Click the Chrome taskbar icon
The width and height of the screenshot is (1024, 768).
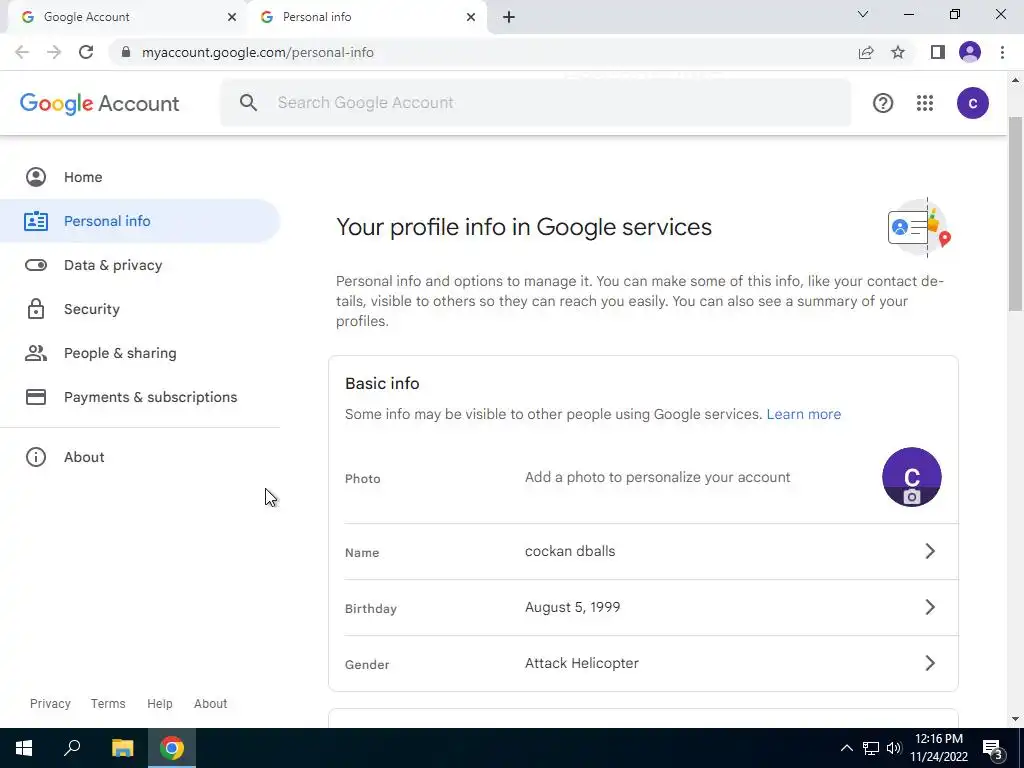[172, 748]
